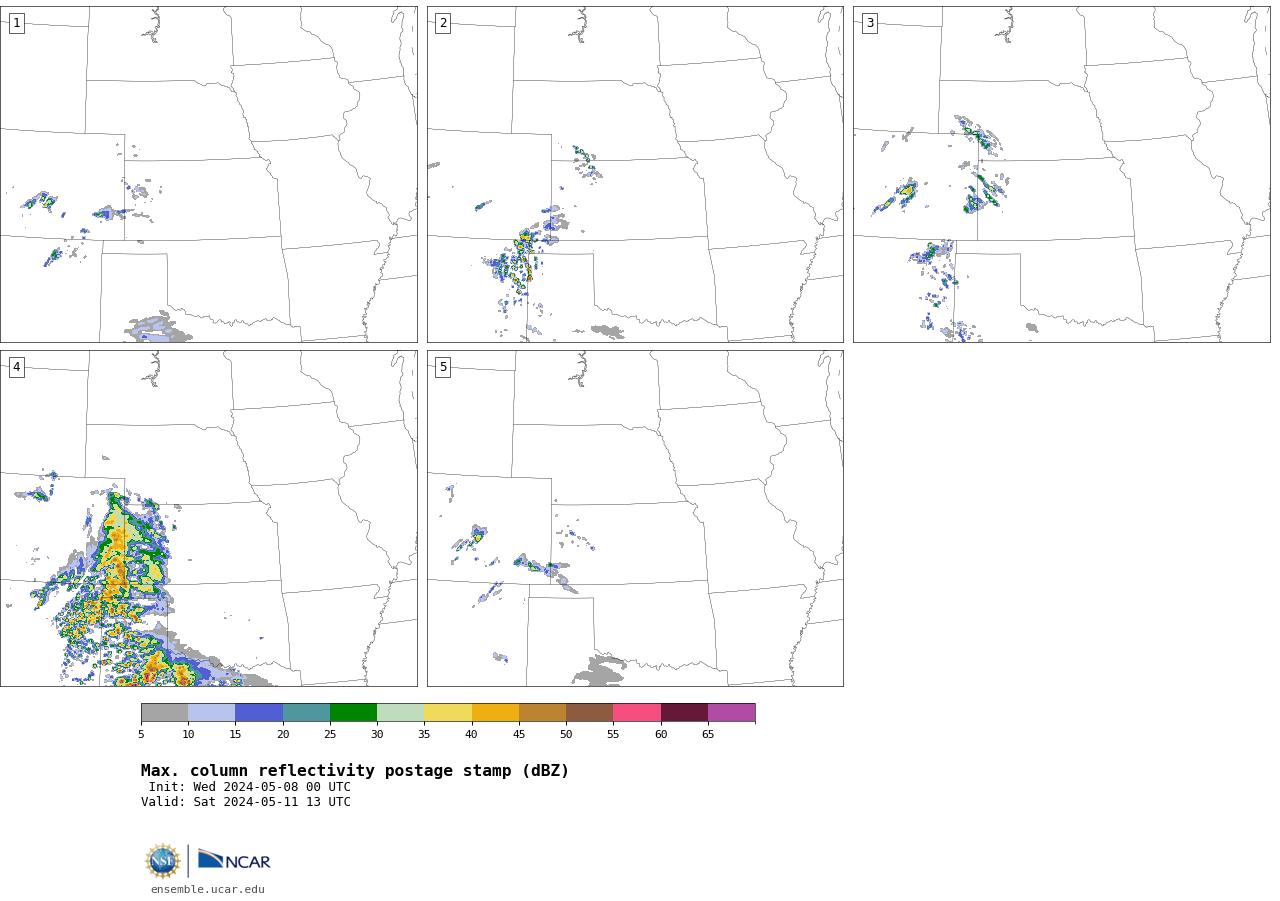Click the colorbar tick label 5
Image resolution: width=1280 pixels, height=901 pixels.
click(x=141, y=735)
